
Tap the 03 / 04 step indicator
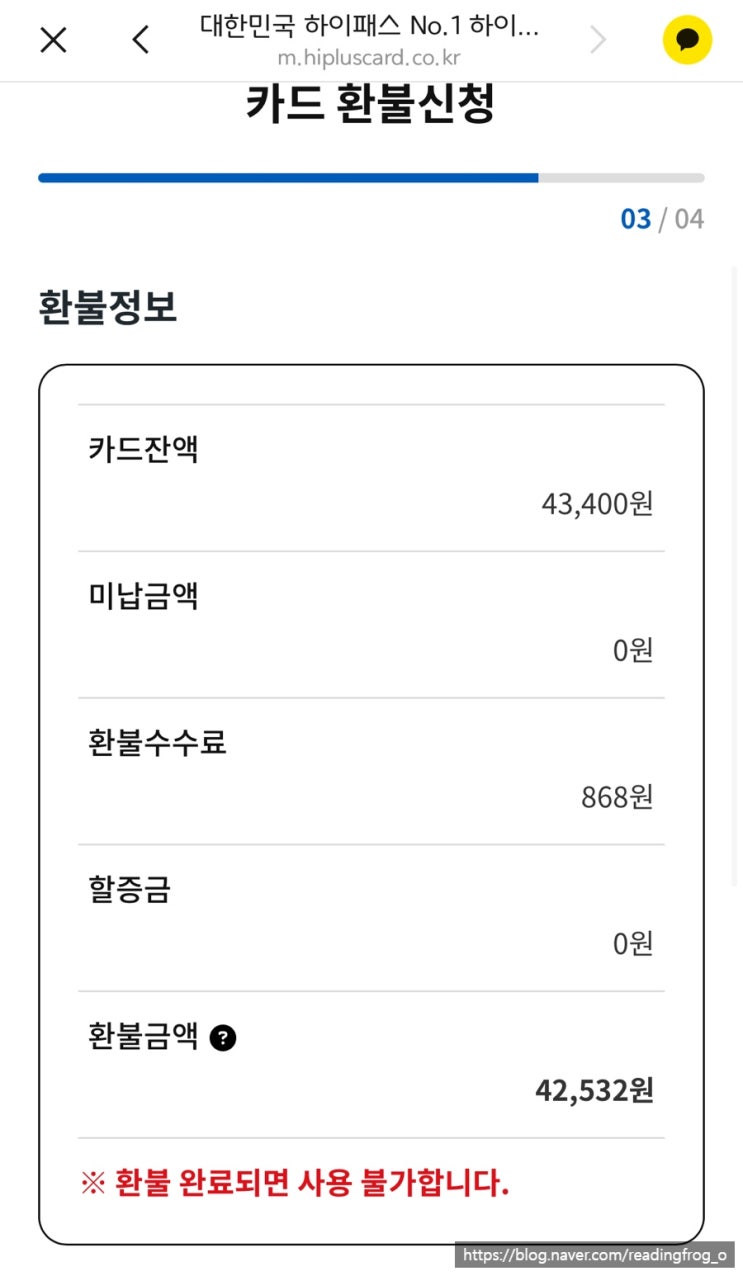pos(662,219)
